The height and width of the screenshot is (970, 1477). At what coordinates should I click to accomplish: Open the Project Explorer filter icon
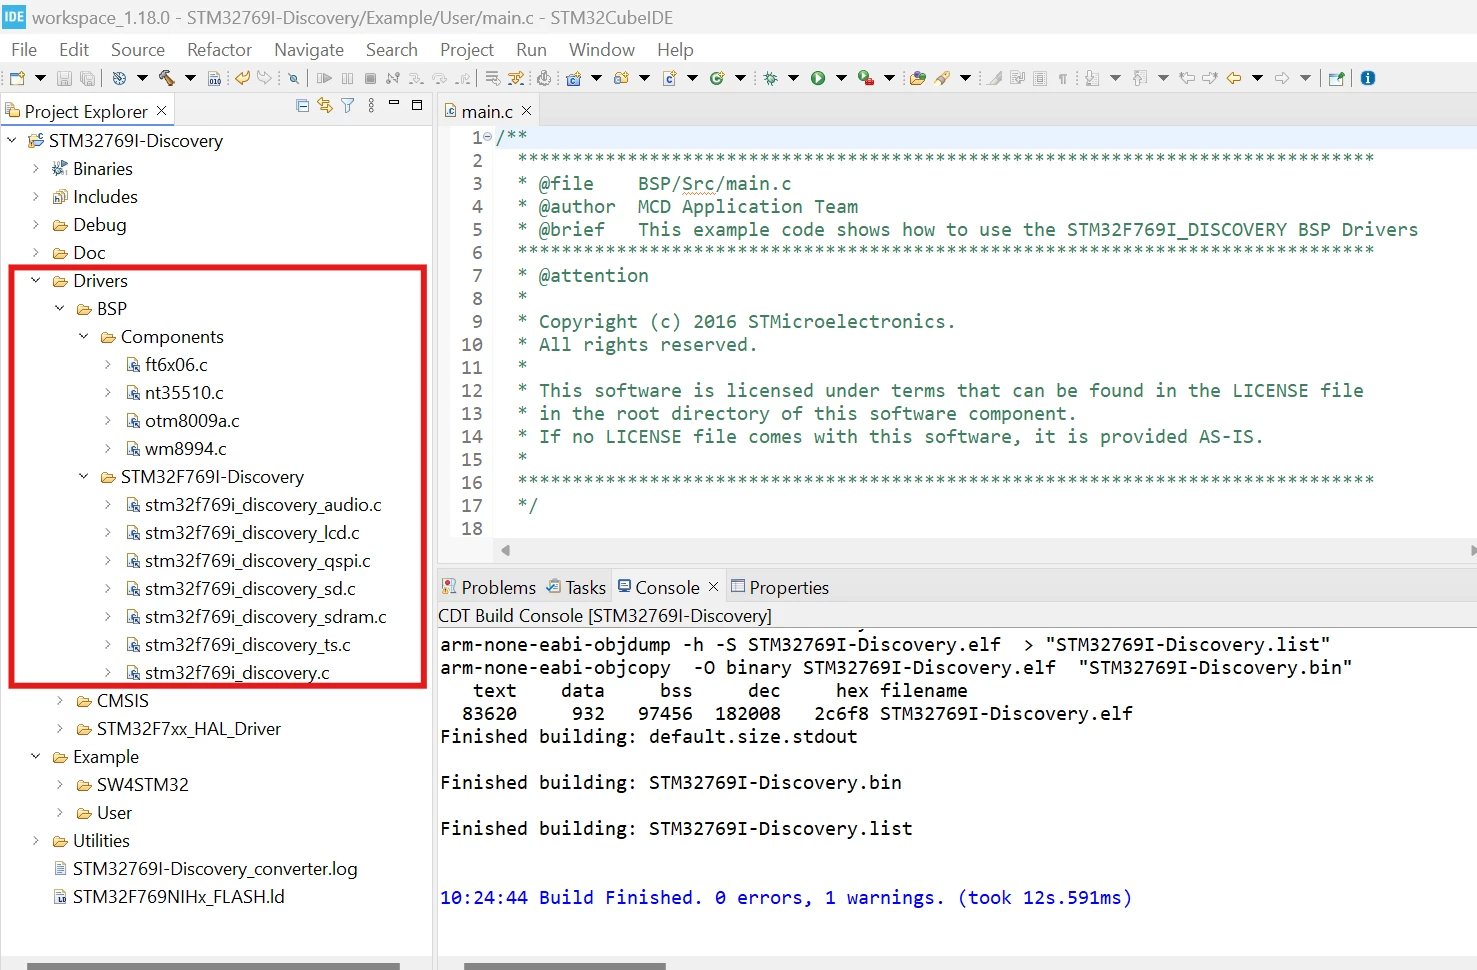[x=347, y=105]
